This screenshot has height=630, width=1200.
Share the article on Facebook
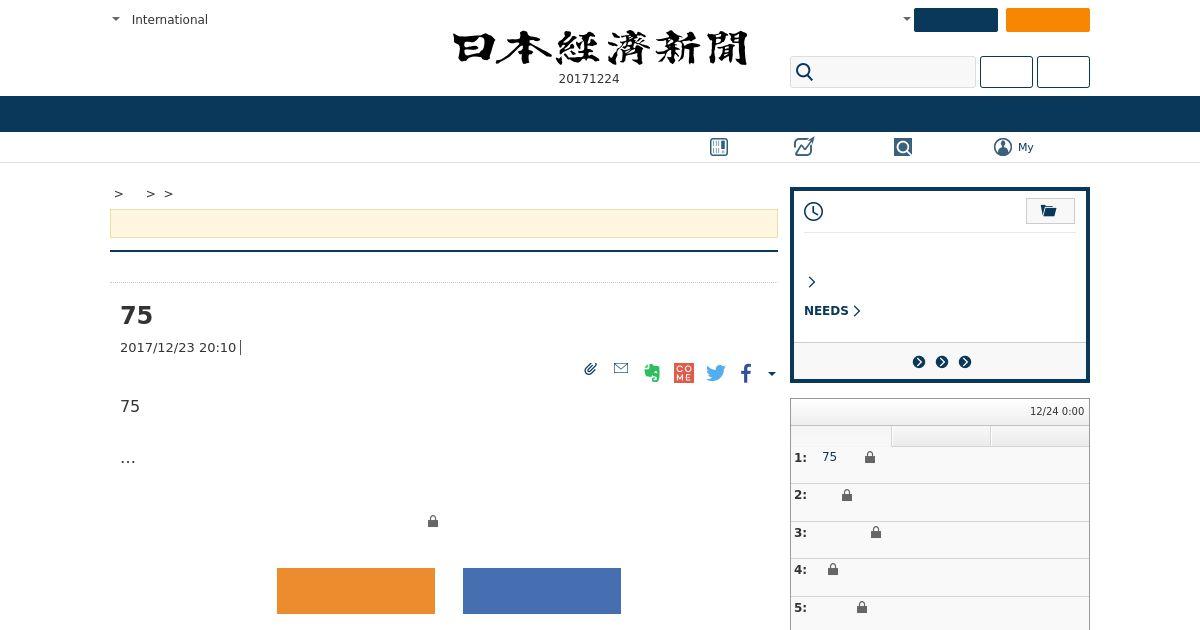point(746,373)
